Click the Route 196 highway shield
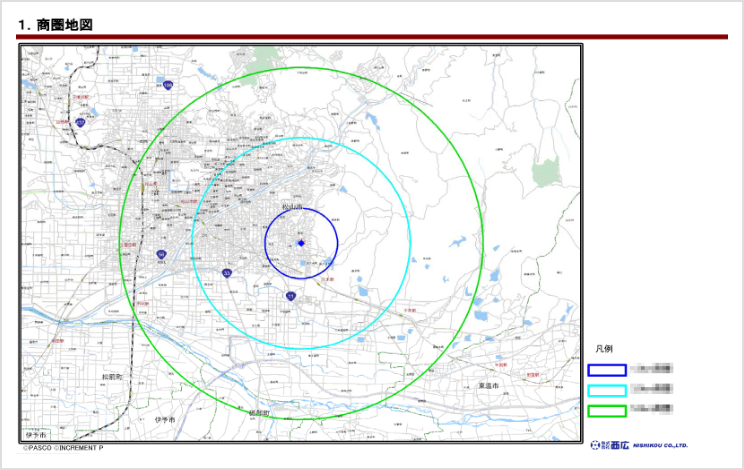The height and width of the screenshot is (470, 744). [169, 86]
